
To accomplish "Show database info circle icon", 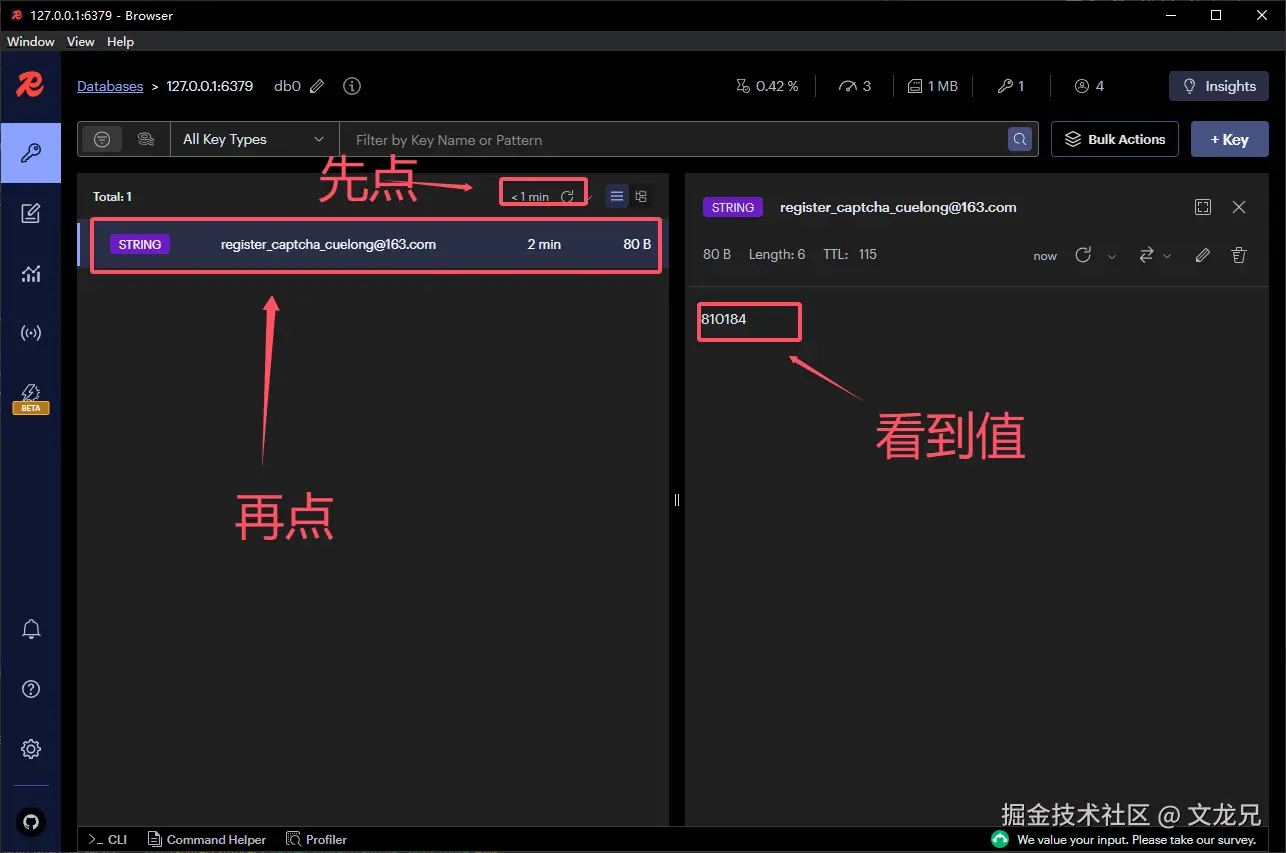I will [x=352, y=86].
